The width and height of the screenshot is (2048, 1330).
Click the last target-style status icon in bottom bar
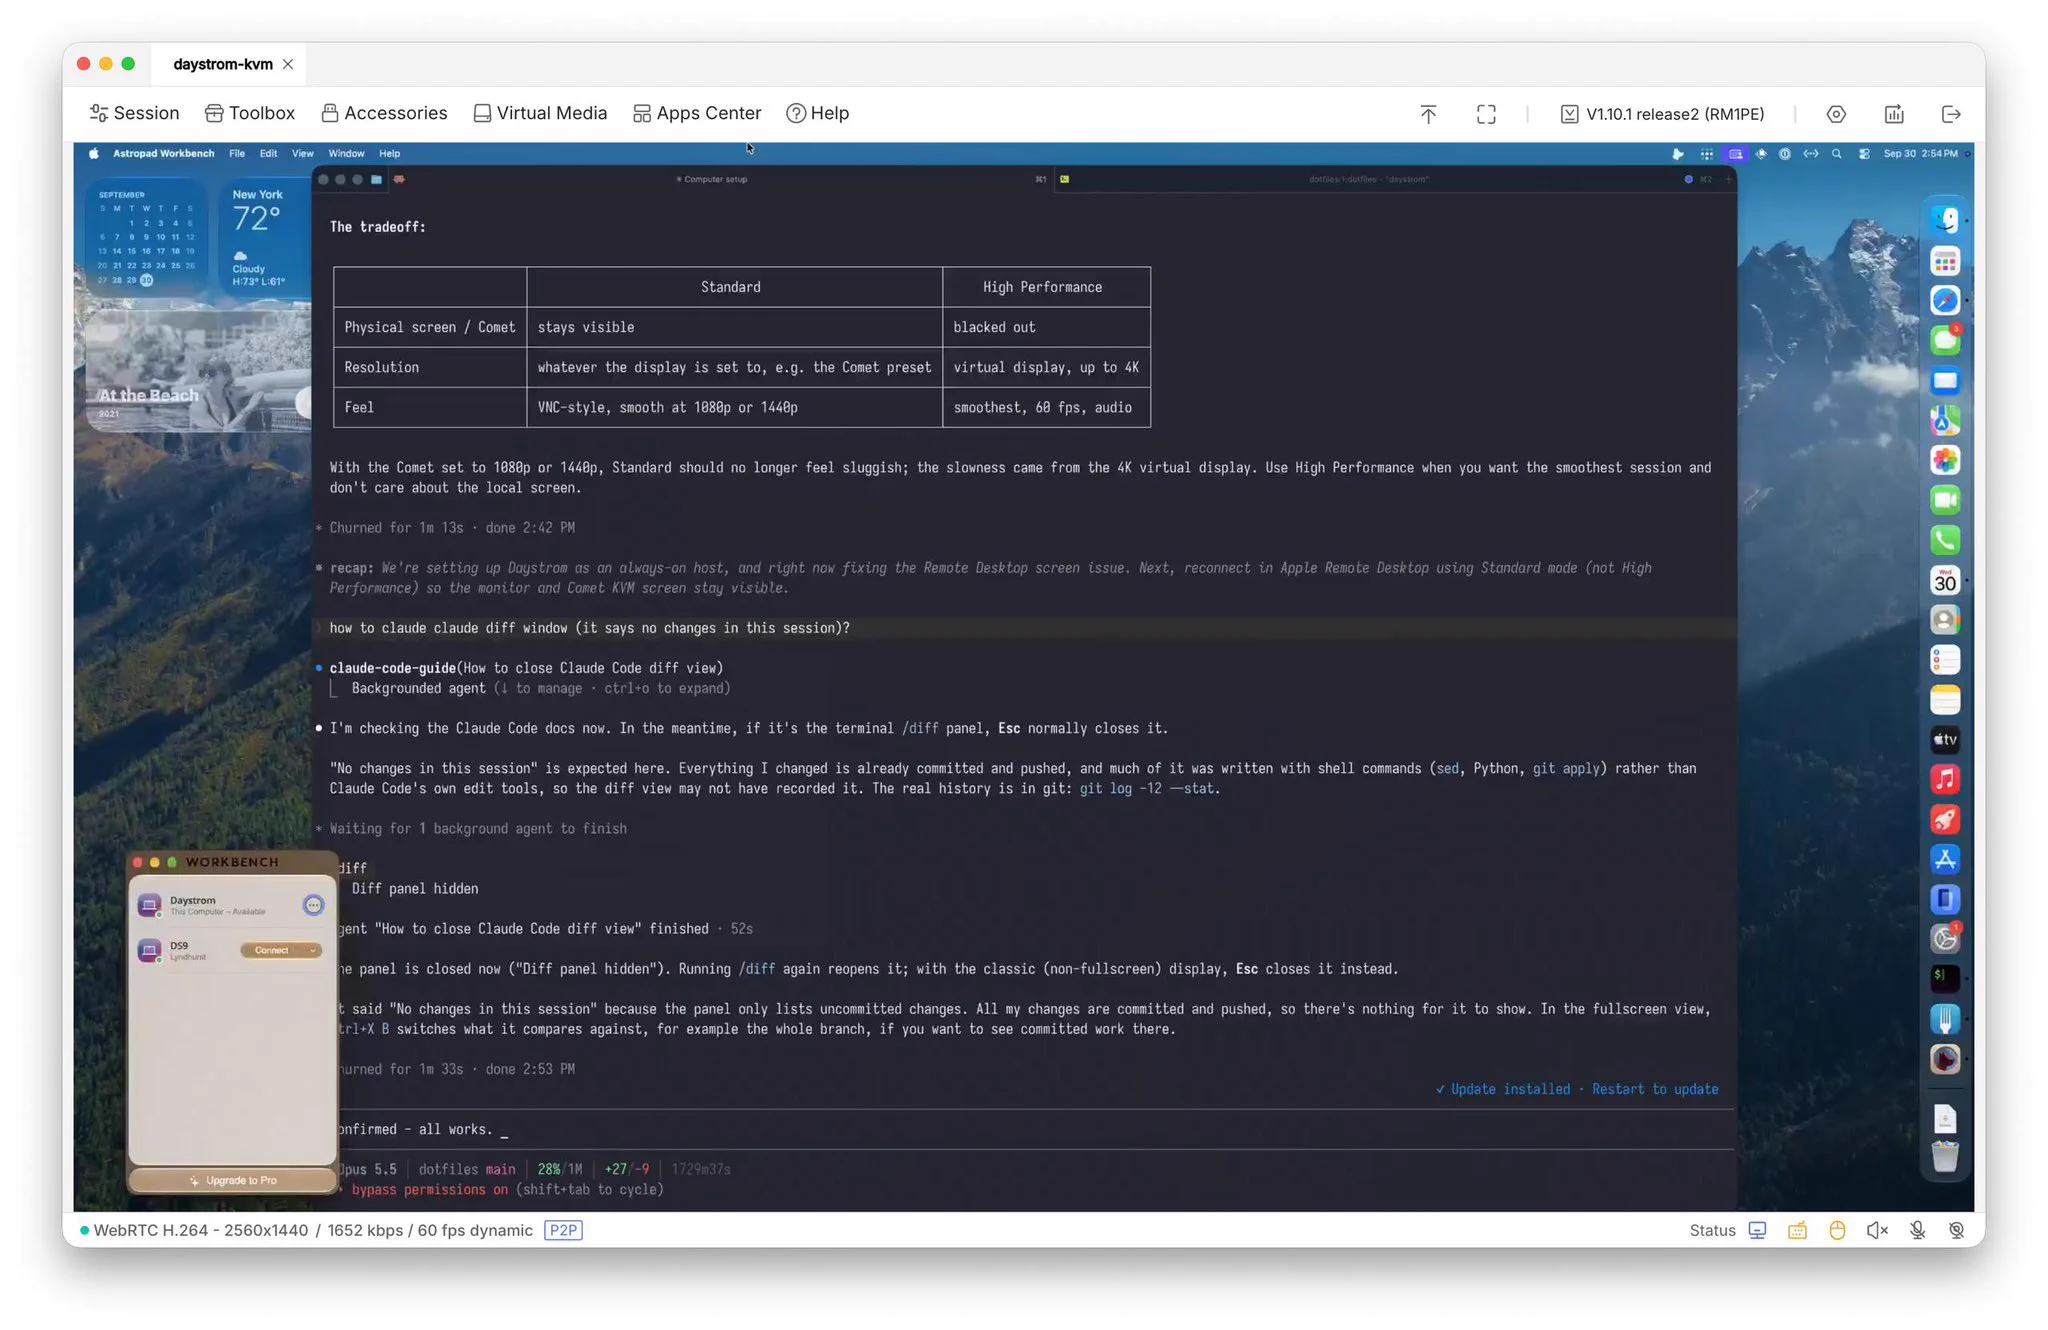coord(1957,1230)
